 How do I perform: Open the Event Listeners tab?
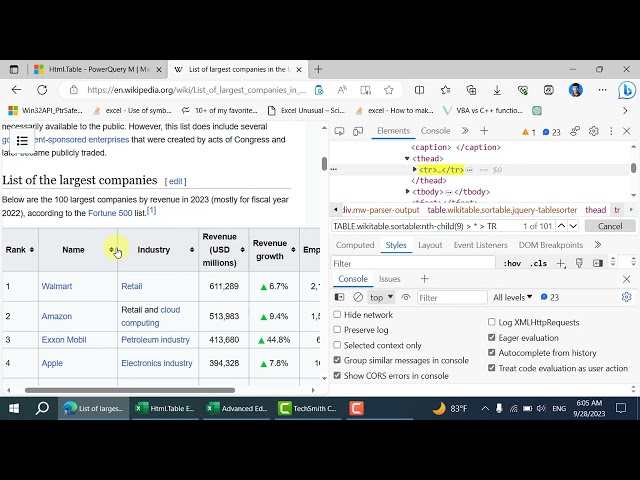pos(480,245)
